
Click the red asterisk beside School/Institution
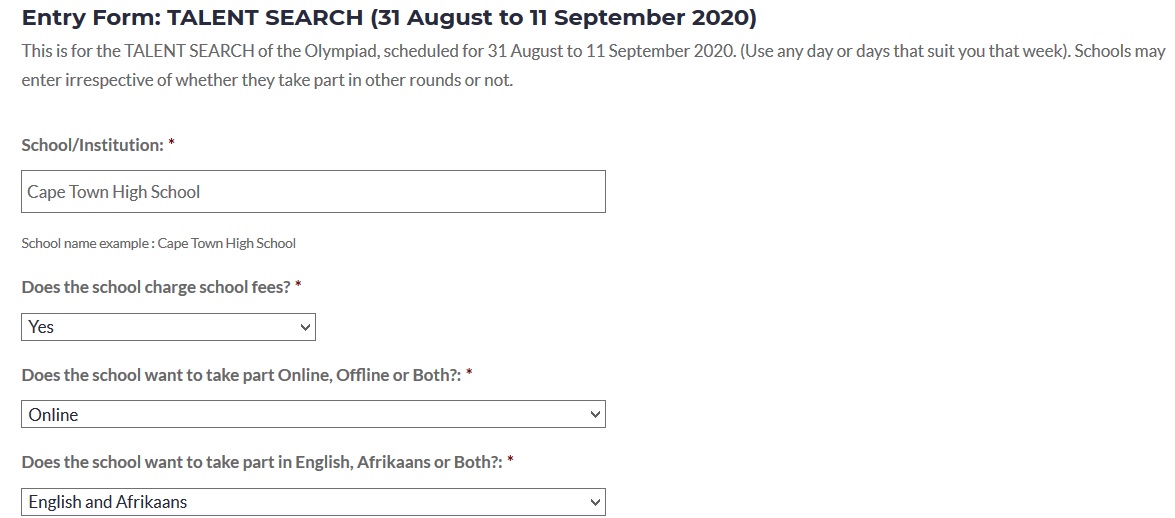pyautogui.click(x=172, y=145)
